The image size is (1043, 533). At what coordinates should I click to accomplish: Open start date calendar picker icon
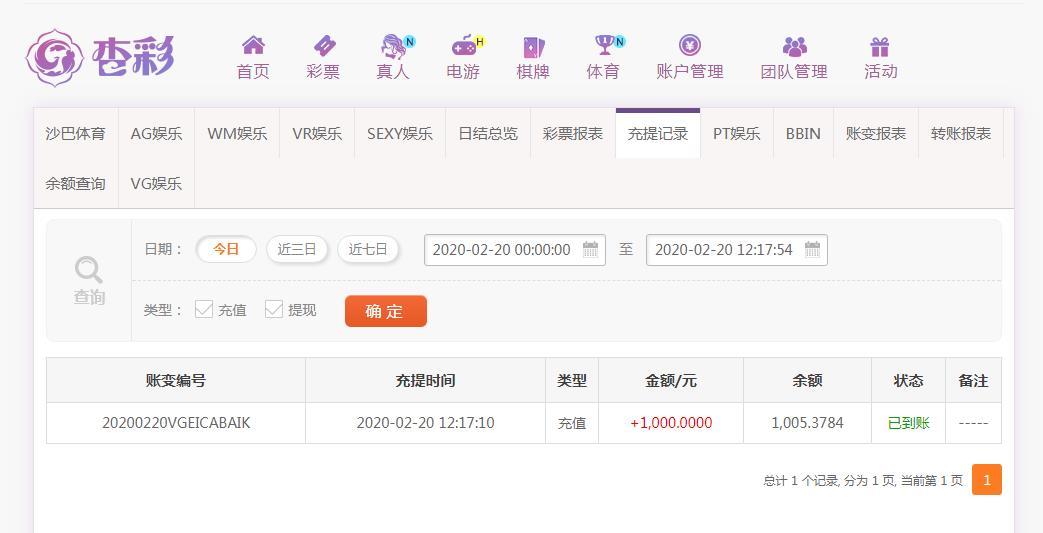click(x=590, y=250)
